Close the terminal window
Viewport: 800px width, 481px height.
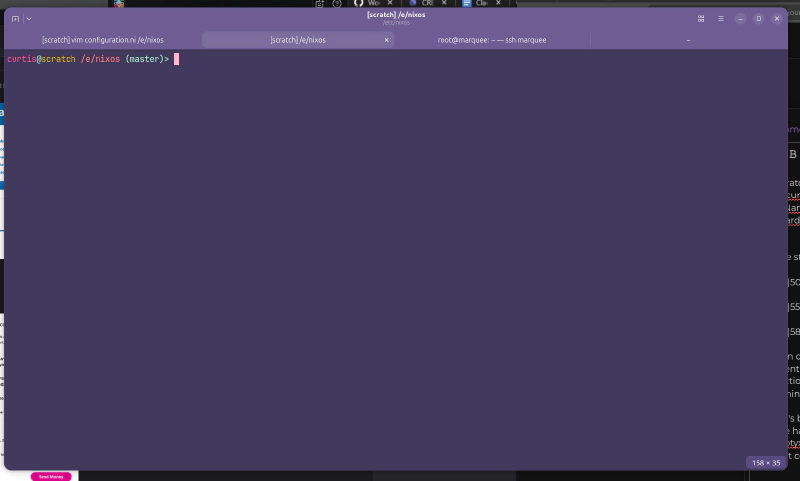(777, 19)
